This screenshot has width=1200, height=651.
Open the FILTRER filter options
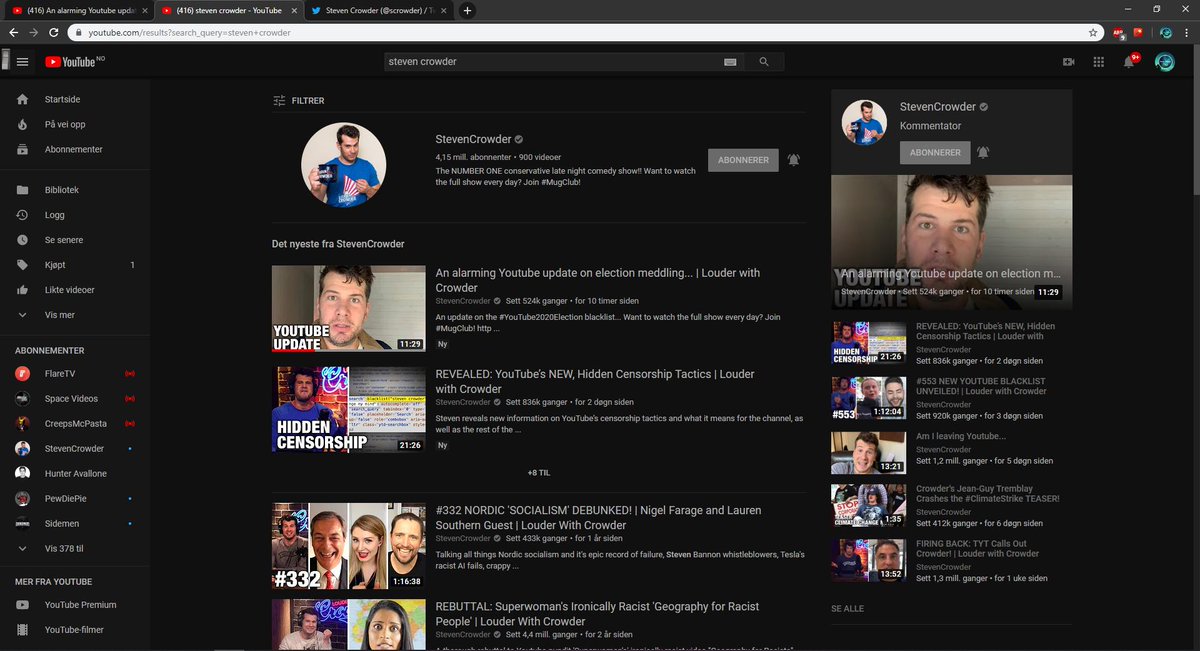pos(298,101)
